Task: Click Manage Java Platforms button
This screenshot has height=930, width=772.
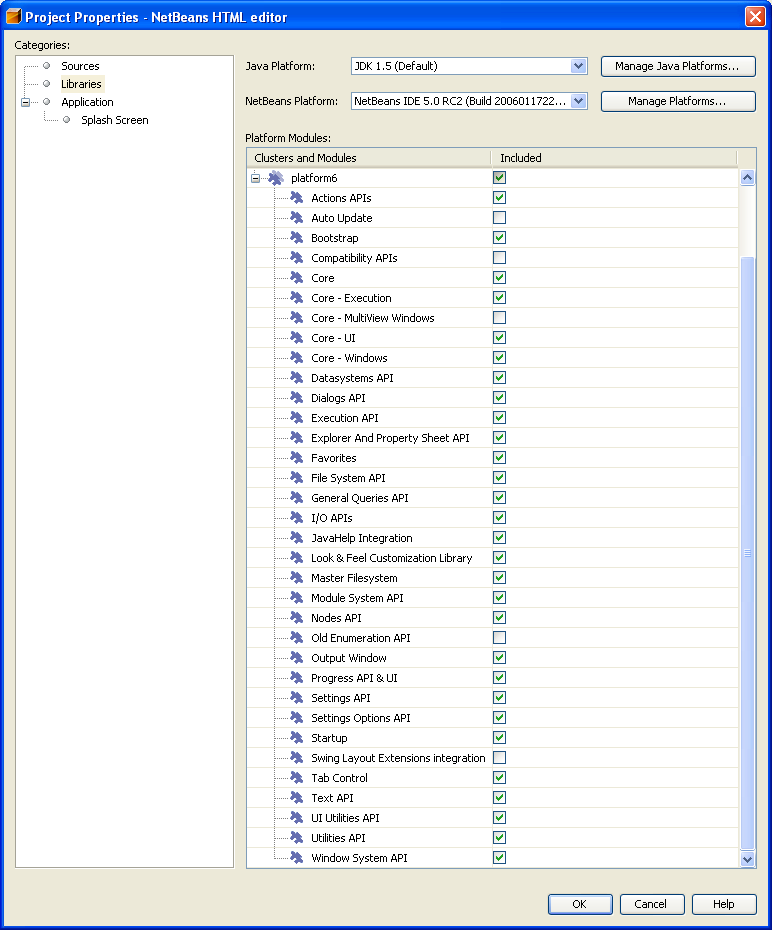Action: [678, 66]
